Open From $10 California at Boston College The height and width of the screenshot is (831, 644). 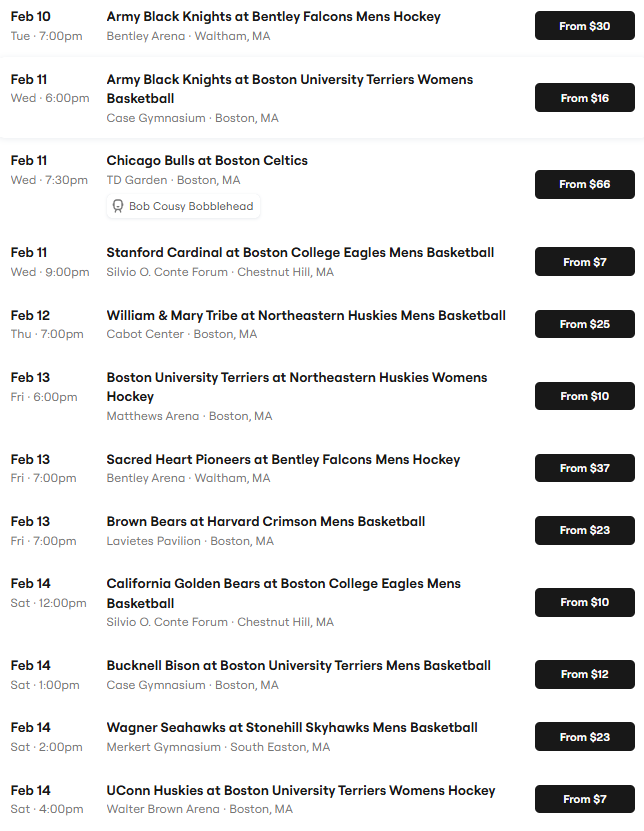tap(585, 602)
